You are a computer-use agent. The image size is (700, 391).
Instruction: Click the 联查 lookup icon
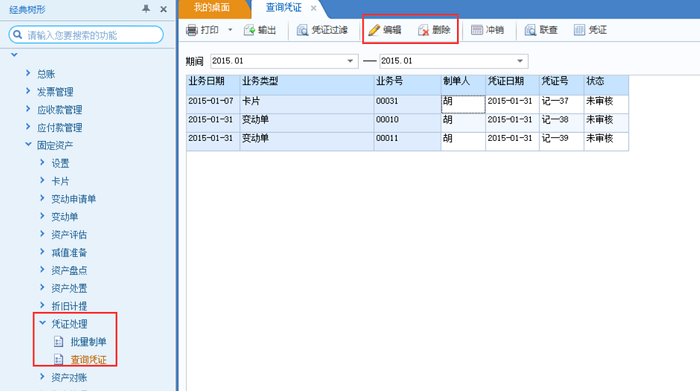(530, 30)
